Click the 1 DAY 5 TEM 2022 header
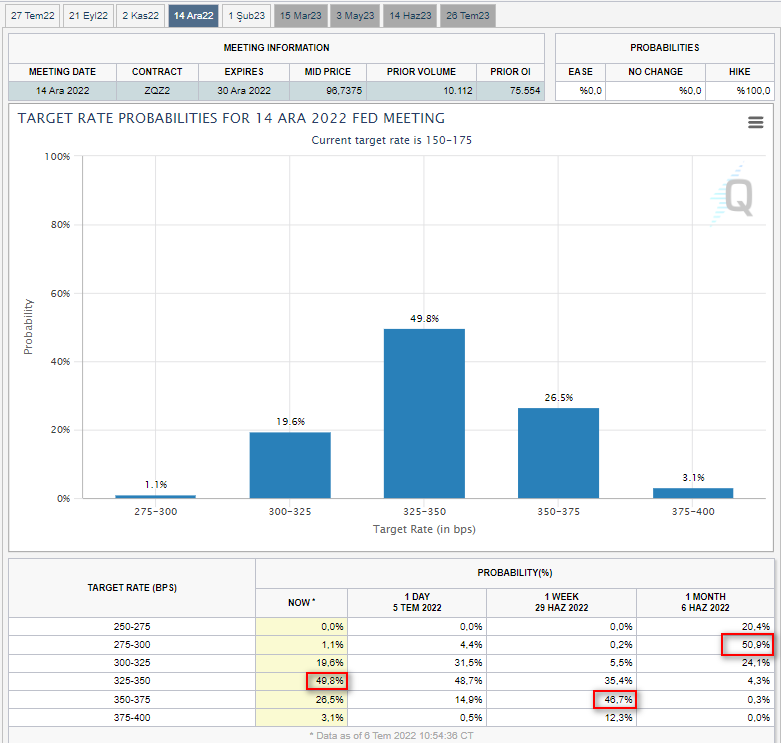The height and width of the screenshot is (743, 781). point(417,602)
